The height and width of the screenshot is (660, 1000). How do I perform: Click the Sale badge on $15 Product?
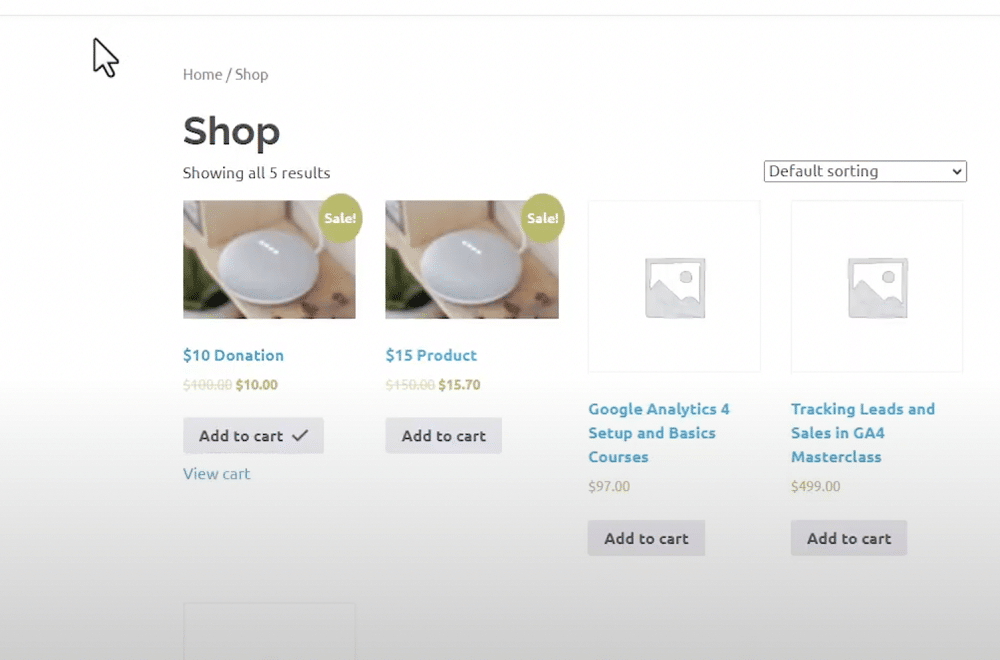(543, 218)
